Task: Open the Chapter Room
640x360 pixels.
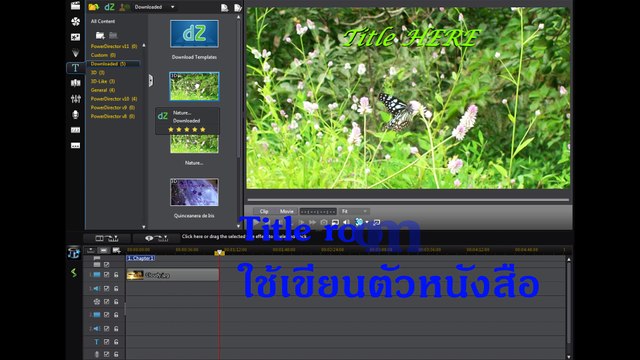Action: pyautogui.click(x=76, y=130)
